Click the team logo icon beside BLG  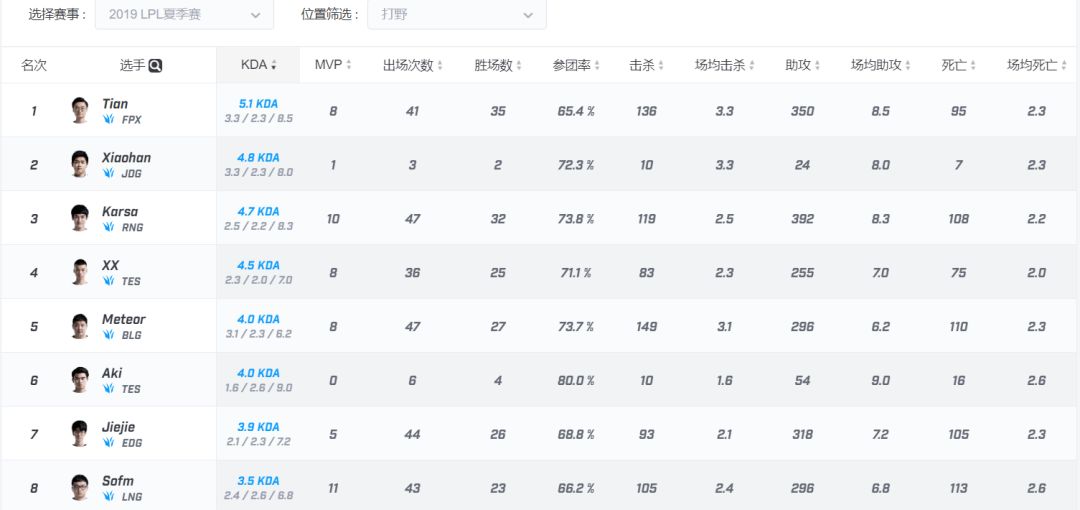[108, 335]
